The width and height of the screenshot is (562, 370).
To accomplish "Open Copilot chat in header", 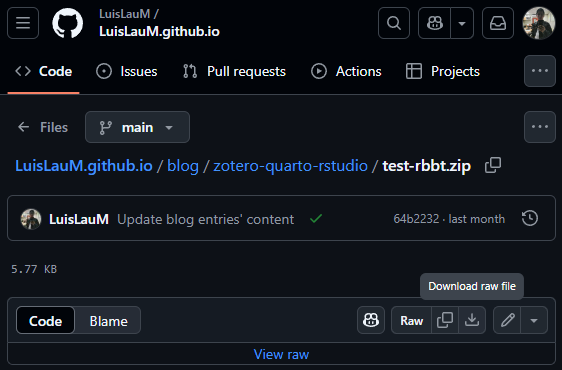I will click(434, 23).
